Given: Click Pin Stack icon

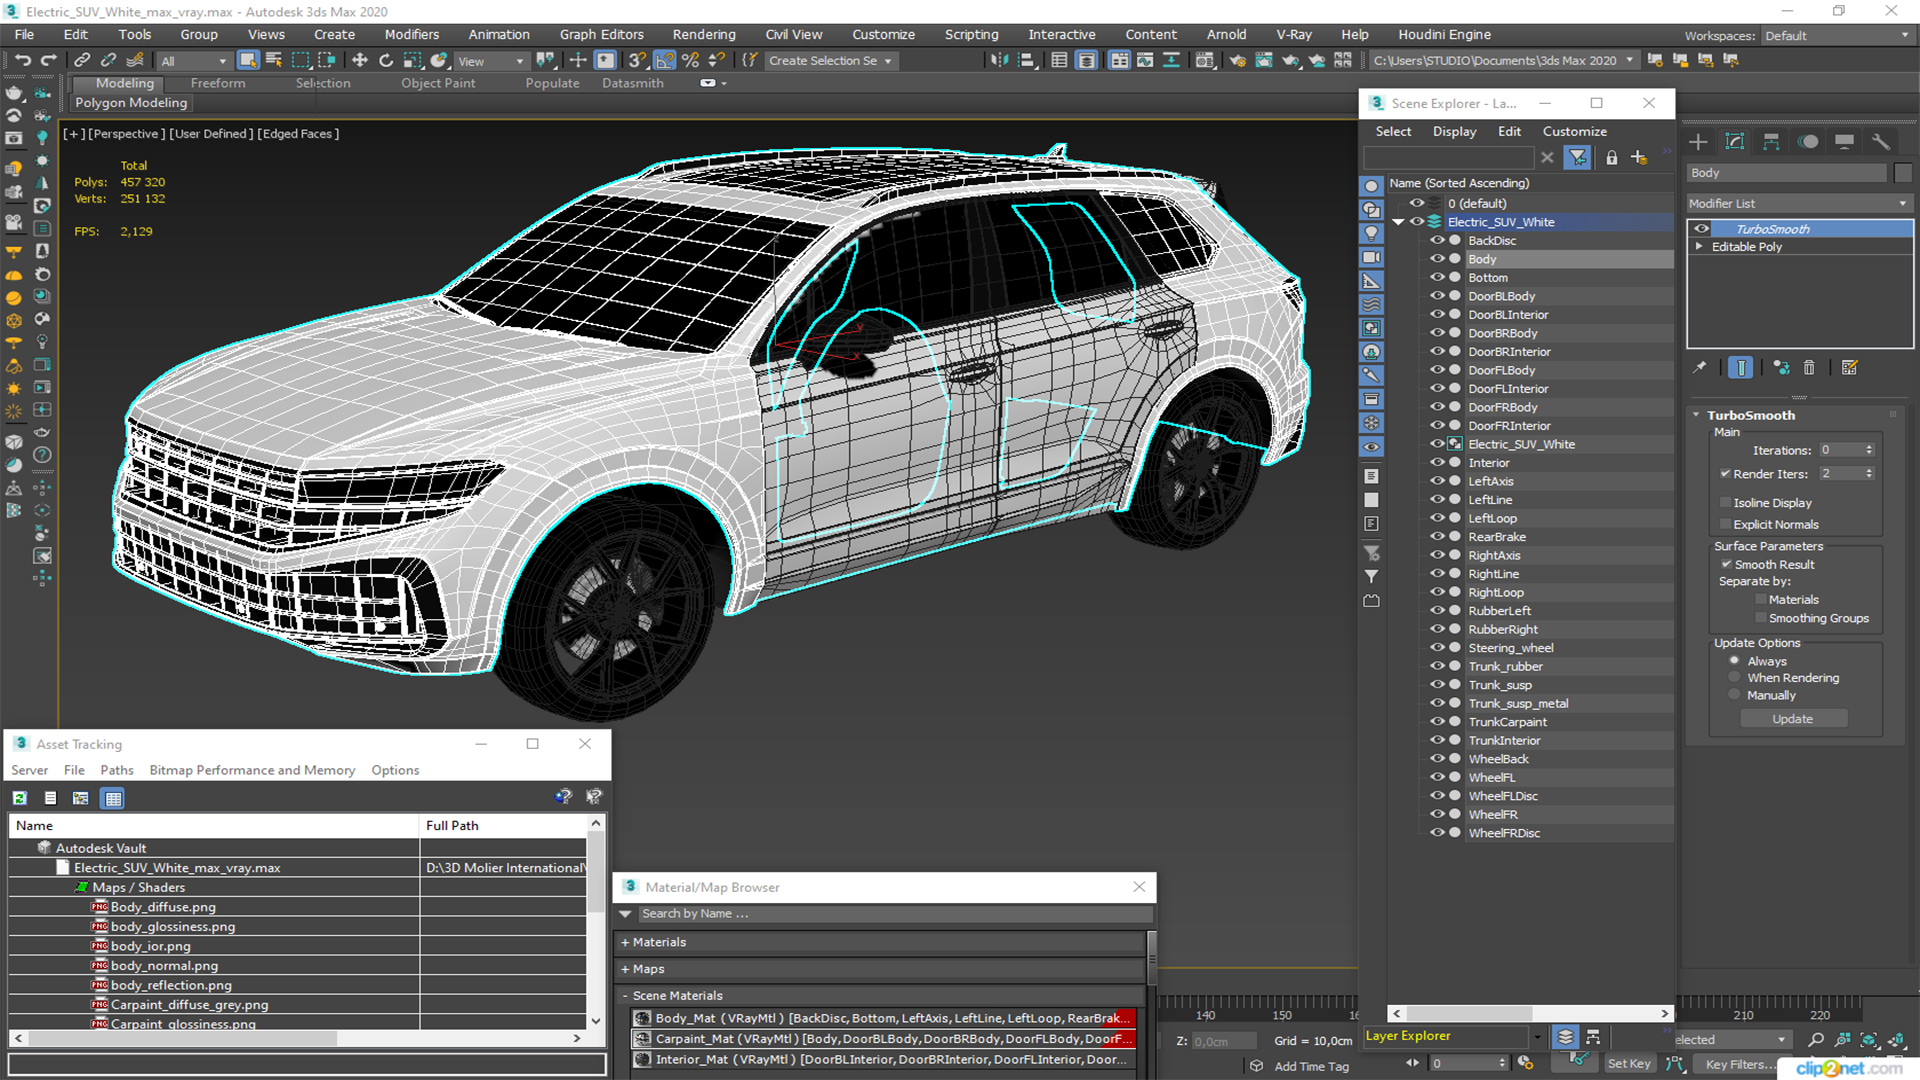Looking at the screenshot, I should pyautogui.click(x=1699, y=368).
